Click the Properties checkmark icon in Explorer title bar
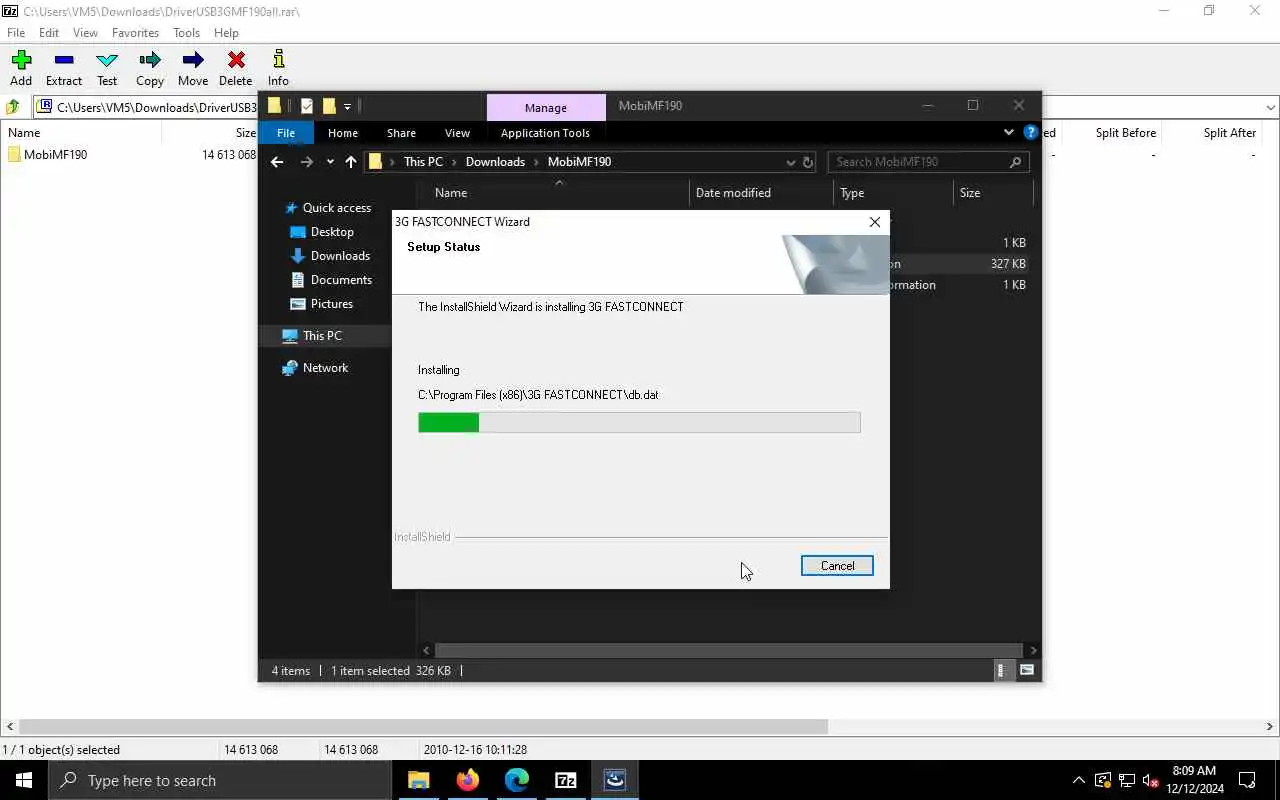 (x=307, y=106)
